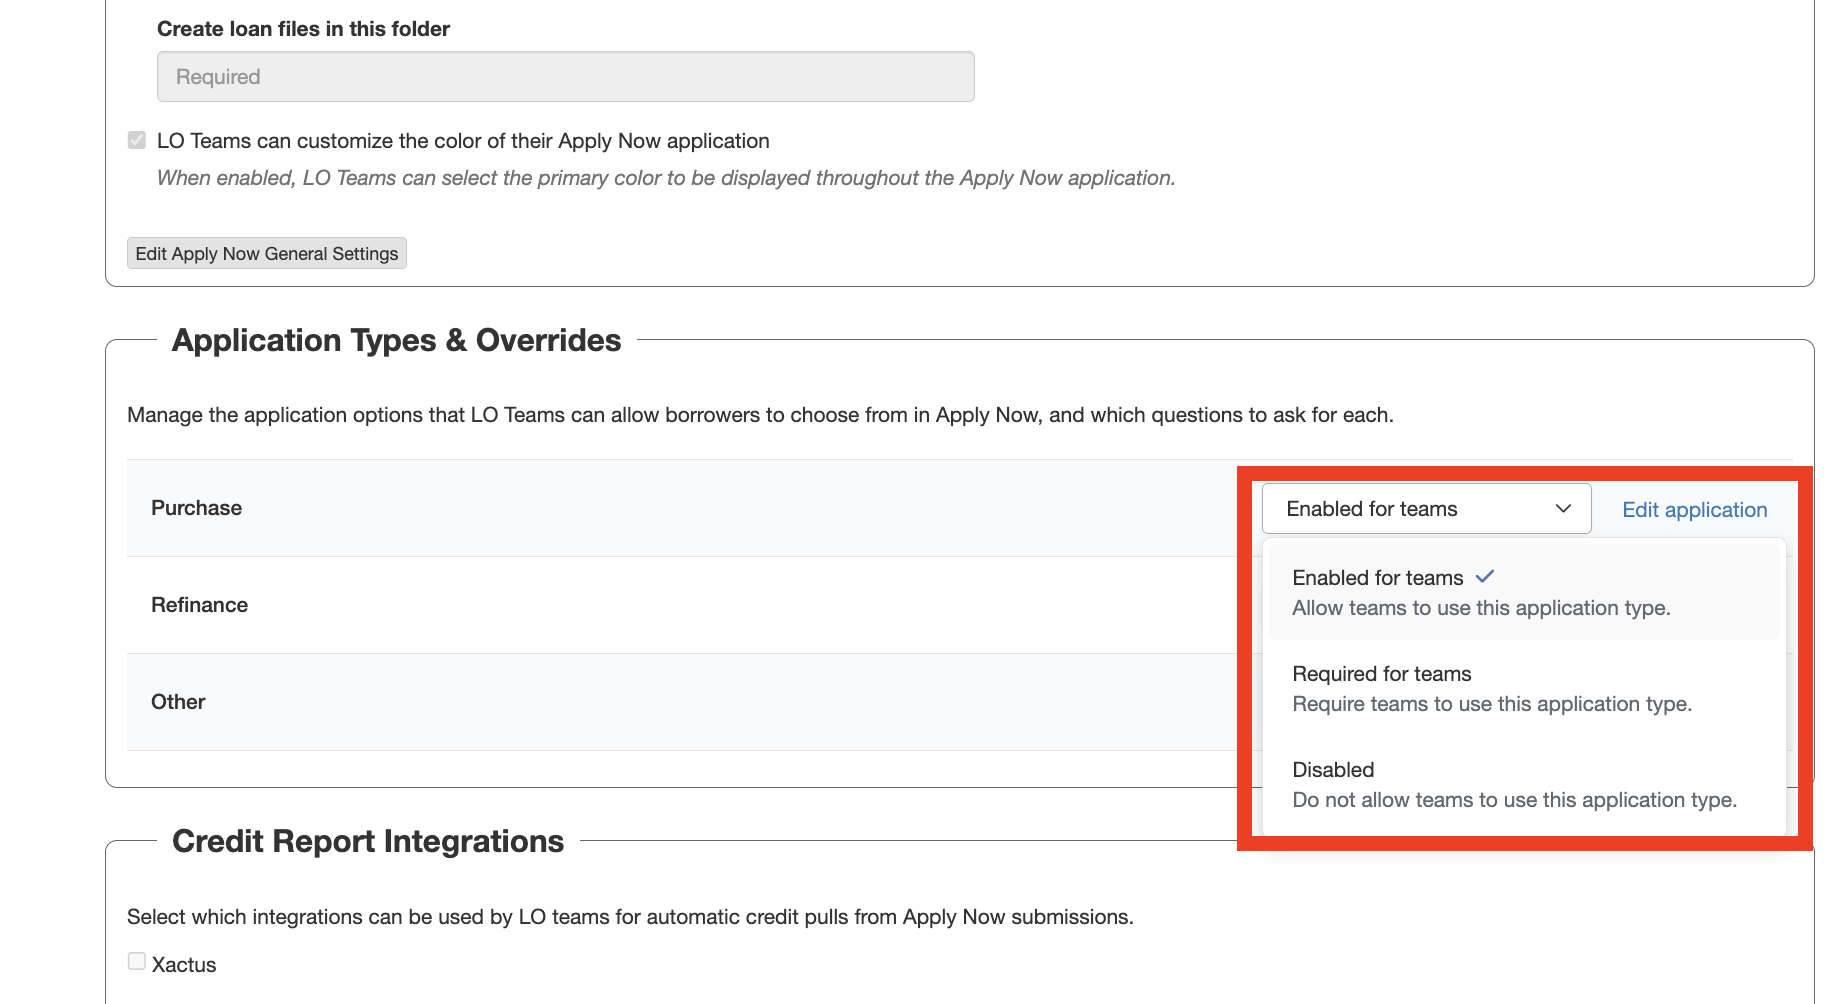The width and height of the screenshot is (1824, 1004).
Task: Click 'Create loan files in this folder' label
Action: pos(303,29)
